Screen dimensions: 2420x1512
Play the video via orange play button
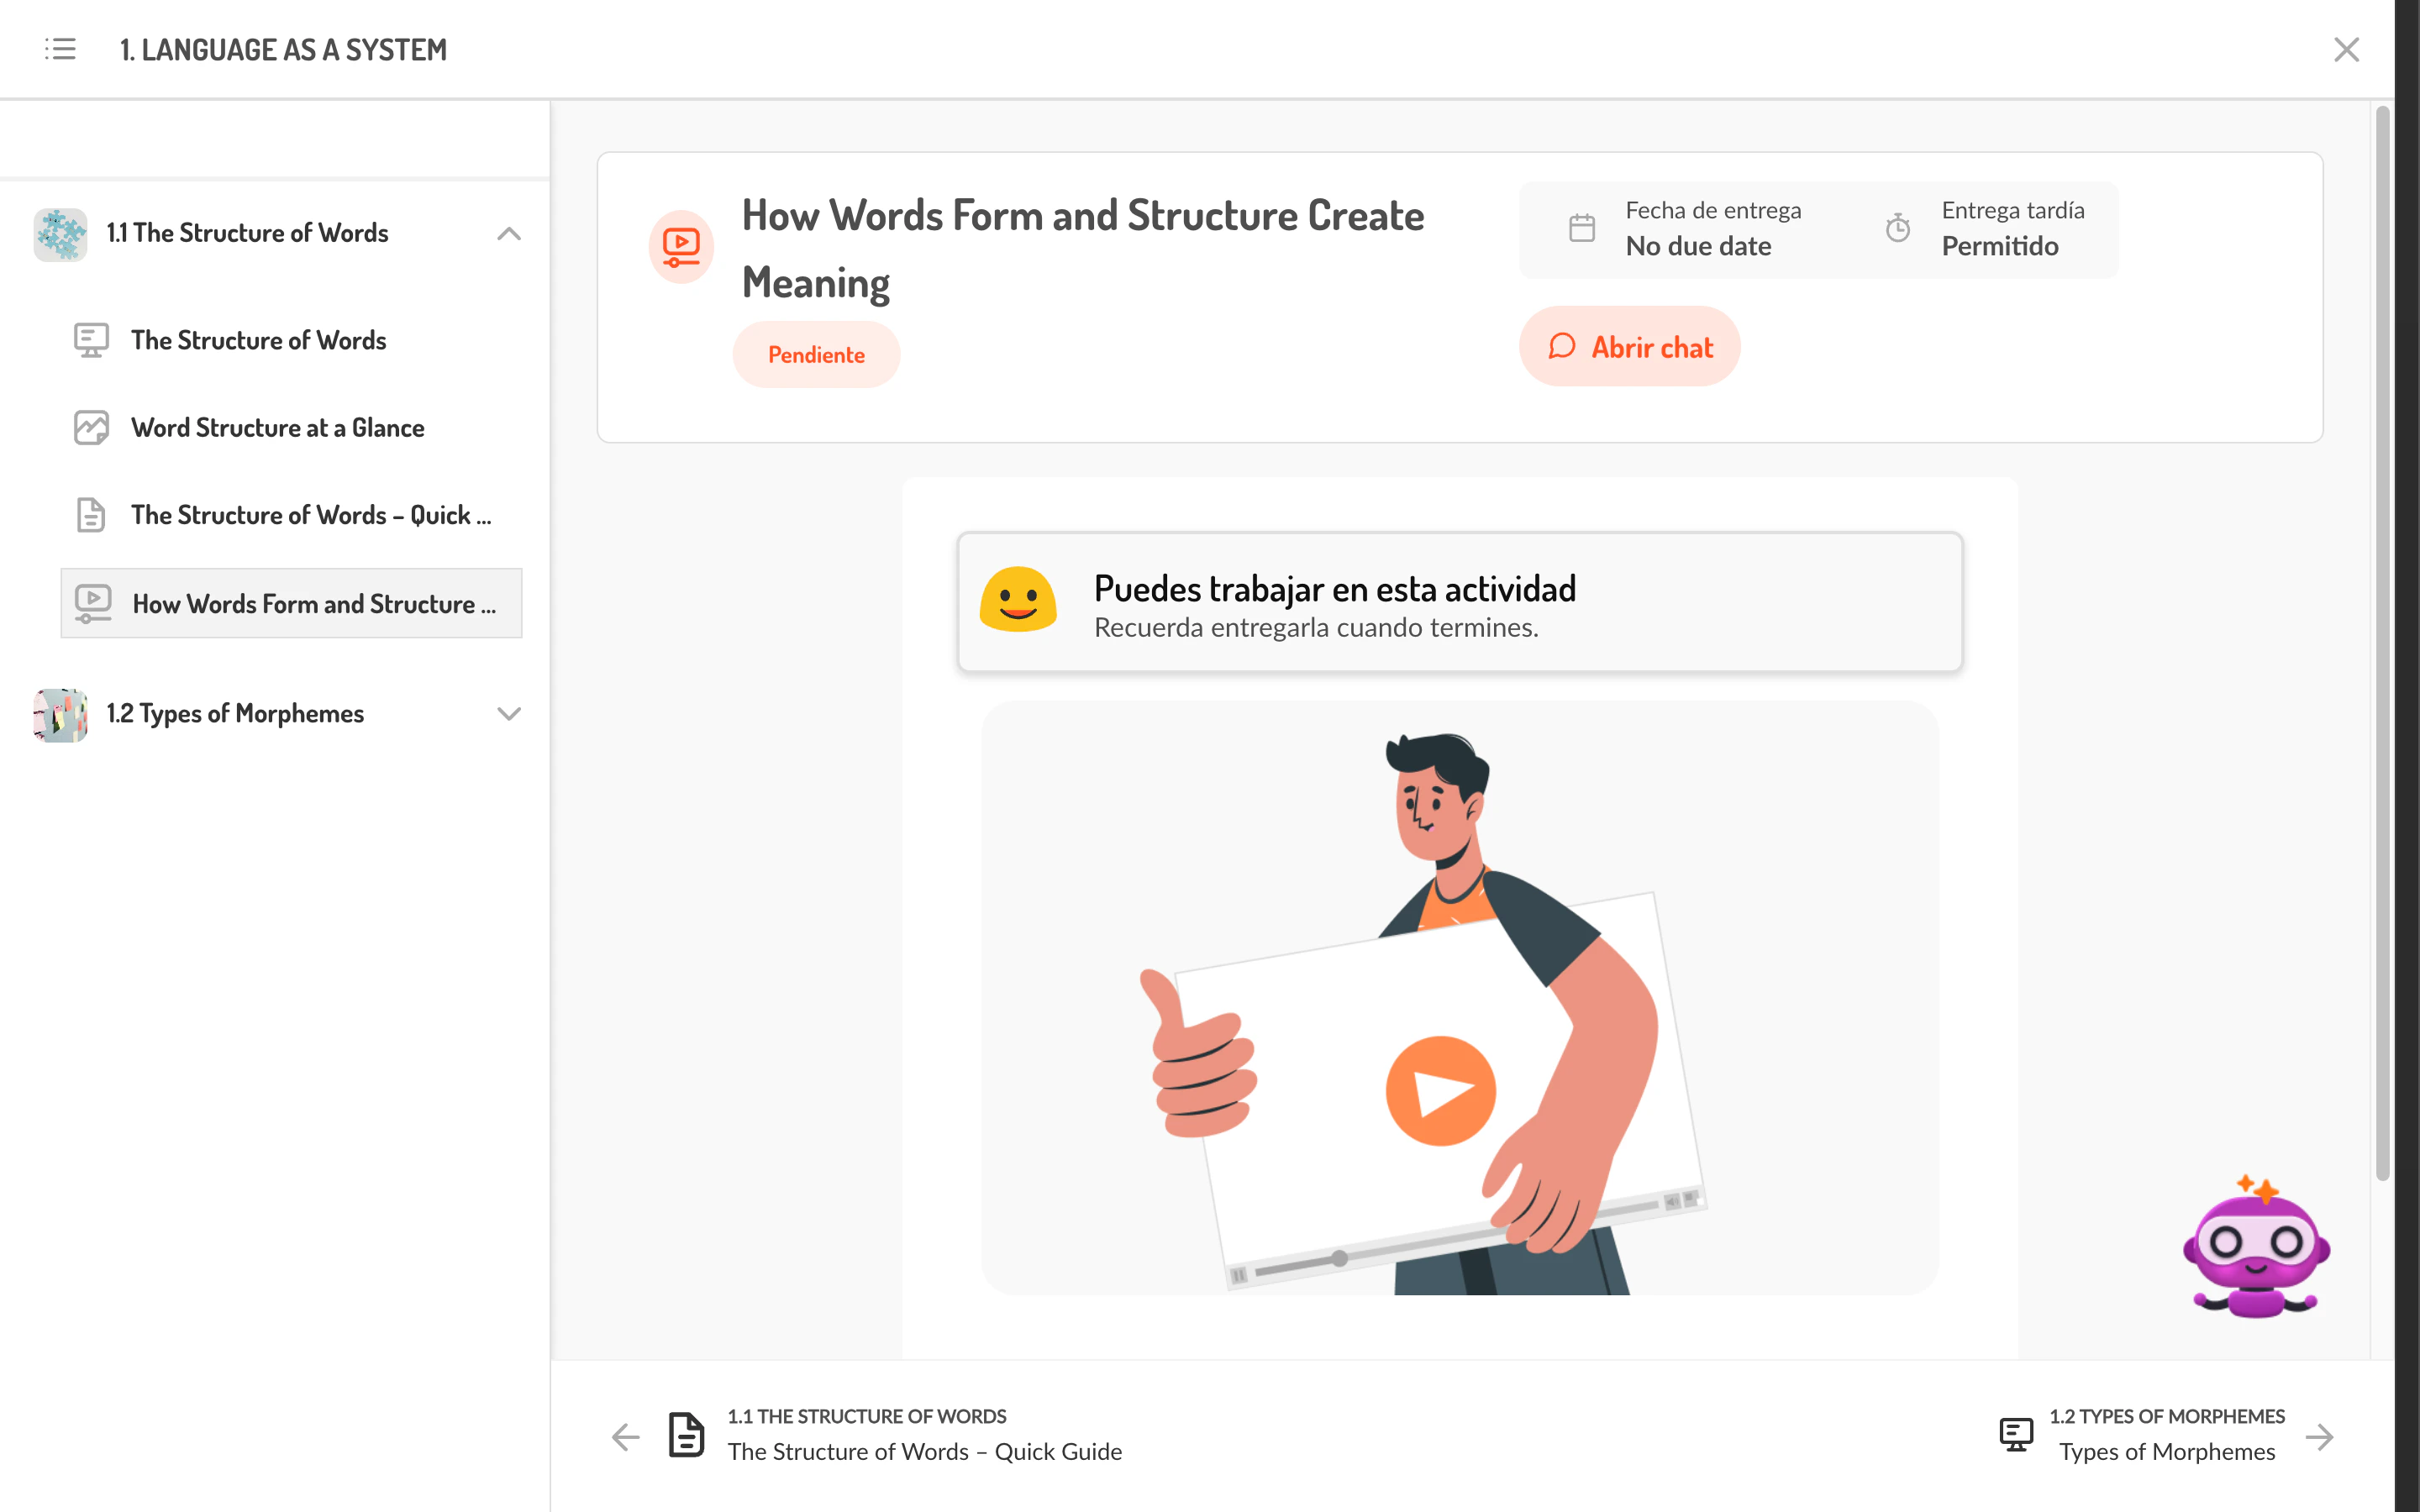pyautogui.click(x=1440, y=1090)
